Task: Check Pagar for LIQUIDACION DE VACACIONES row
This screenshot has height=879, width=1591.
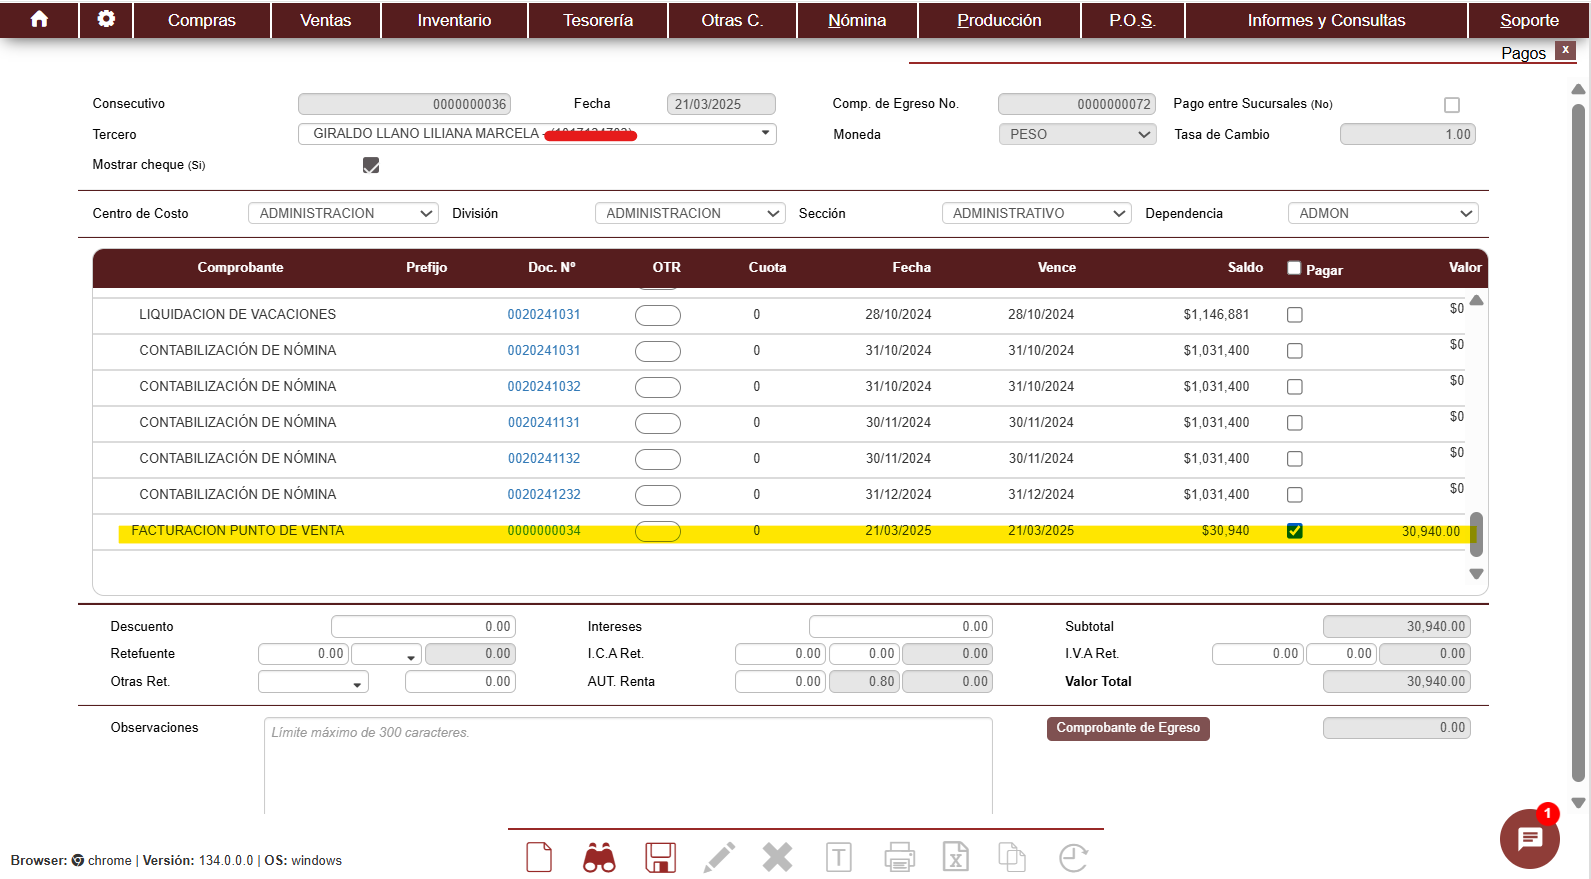Action: tap(1294, 315)
